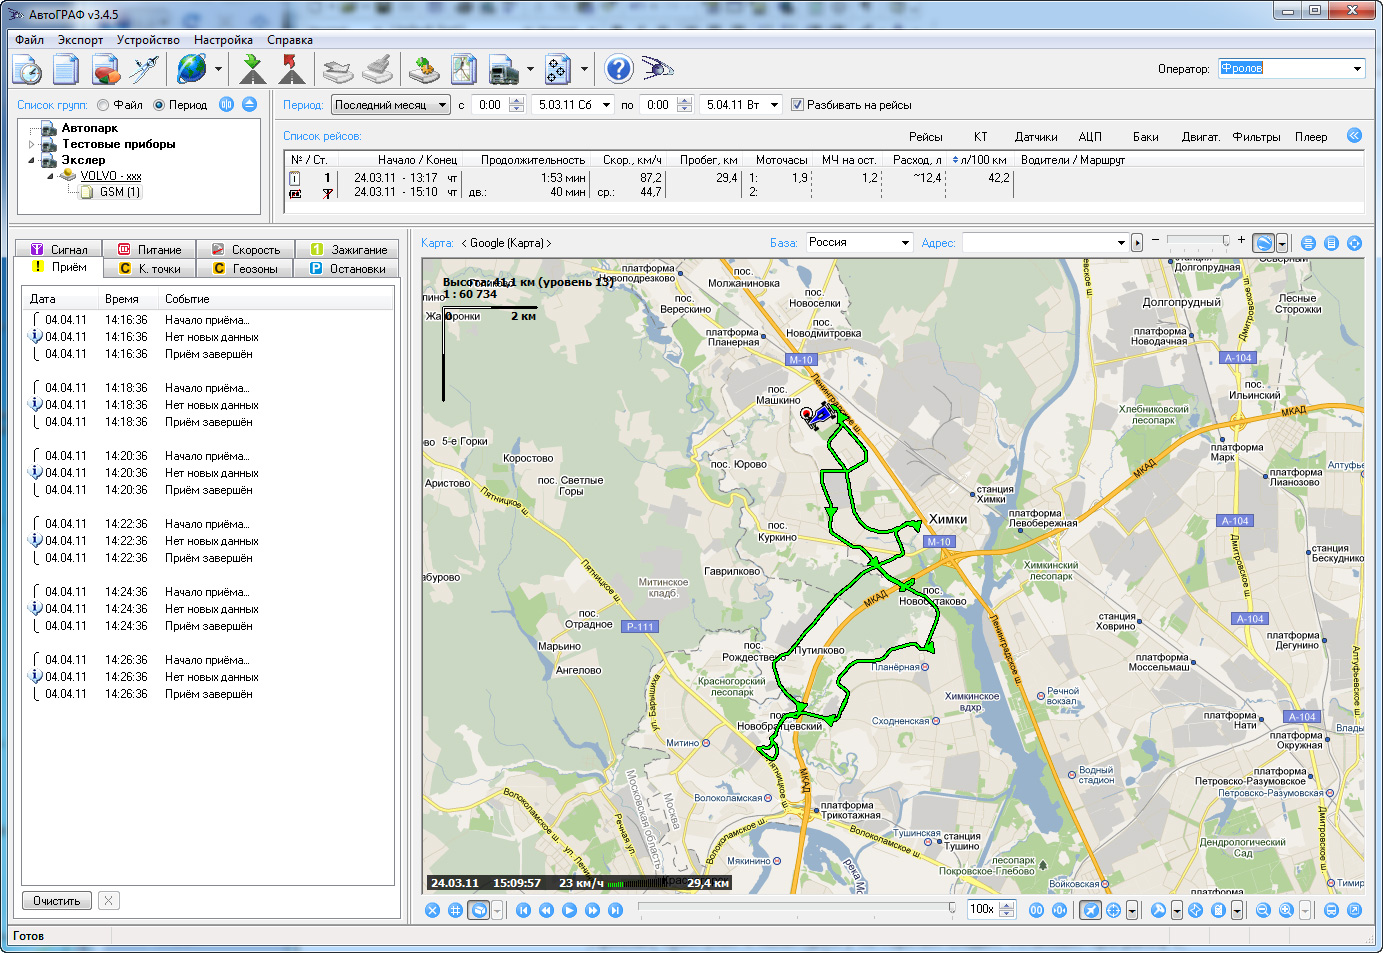Click the red arrow road icon
Screen dimensions: 1383x953
pyautogui.click(x=291, y=69)
